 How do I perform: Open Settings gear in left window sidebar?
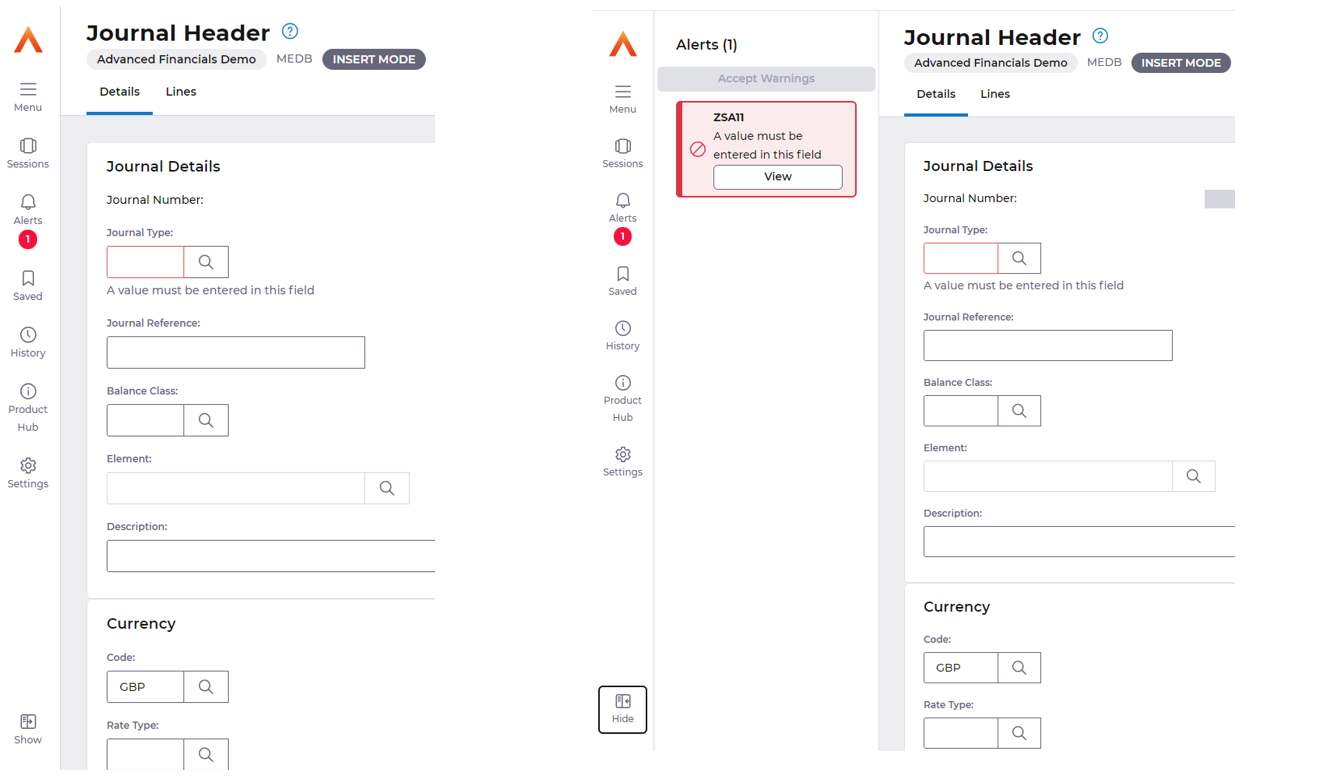[28, 473]
